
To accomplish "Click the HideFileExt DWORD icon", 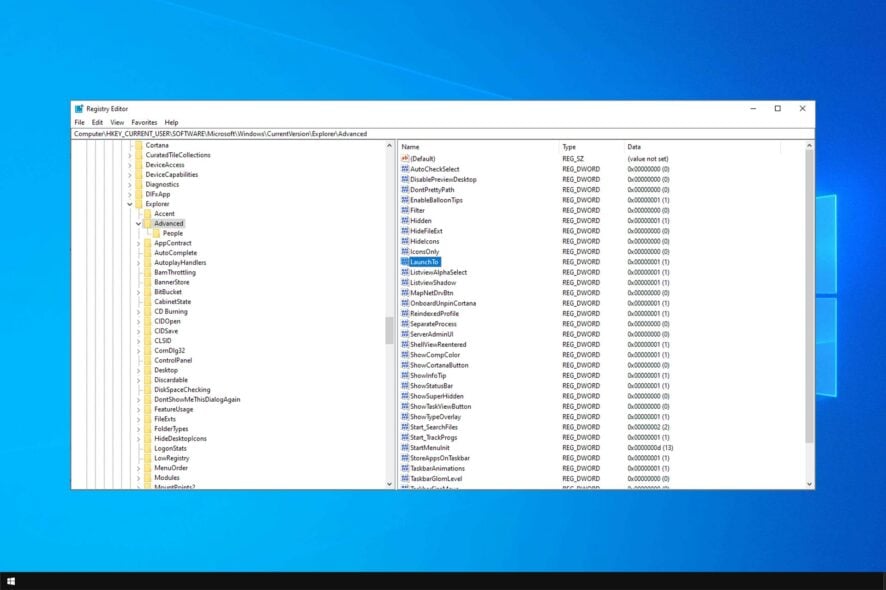I will tap(405, 231).
